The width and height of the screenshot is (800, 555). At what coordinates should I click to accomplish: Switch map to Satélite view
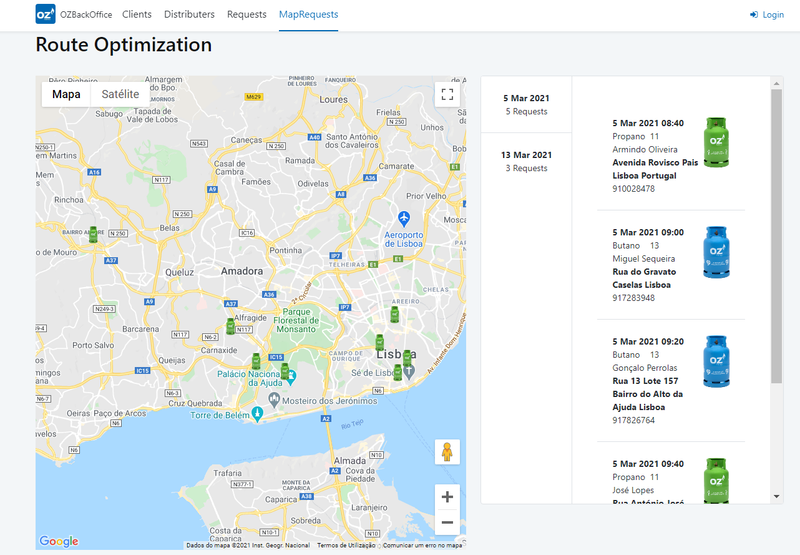[x=120, y=94]
